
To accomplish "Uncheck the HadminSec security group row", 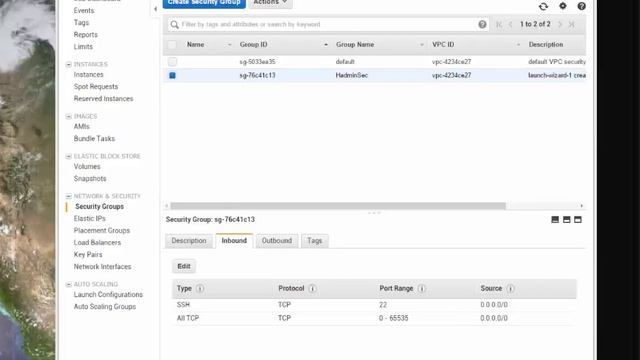I will pos(172,76).
